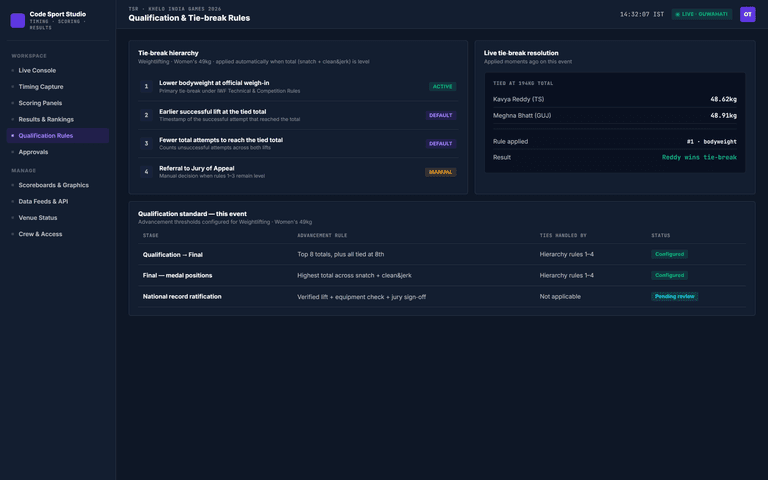The width and height of the screenshot is (768, 480).
Task: Click 'Qualification → Final' stage row
Action: click(442, 254)
